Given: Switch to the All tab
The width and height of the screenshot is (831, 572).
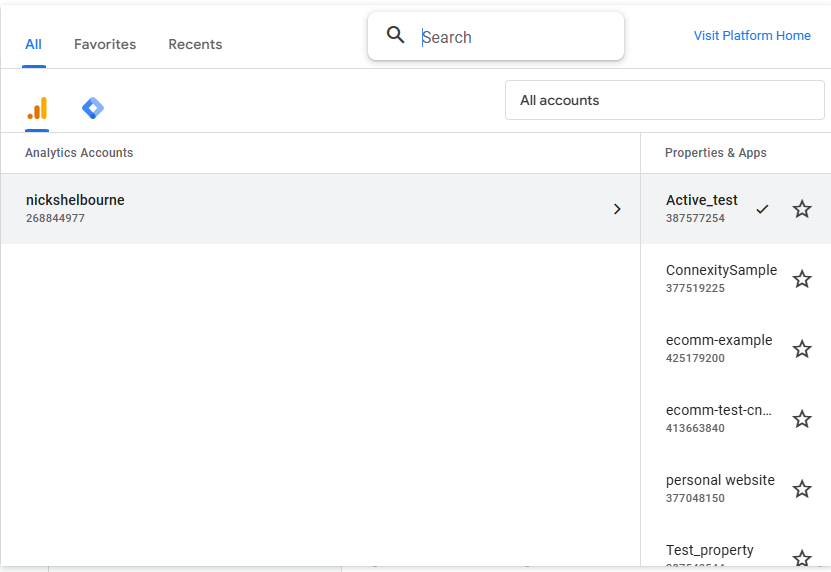Looking at the screenshot, I should (x=33, y=45).
